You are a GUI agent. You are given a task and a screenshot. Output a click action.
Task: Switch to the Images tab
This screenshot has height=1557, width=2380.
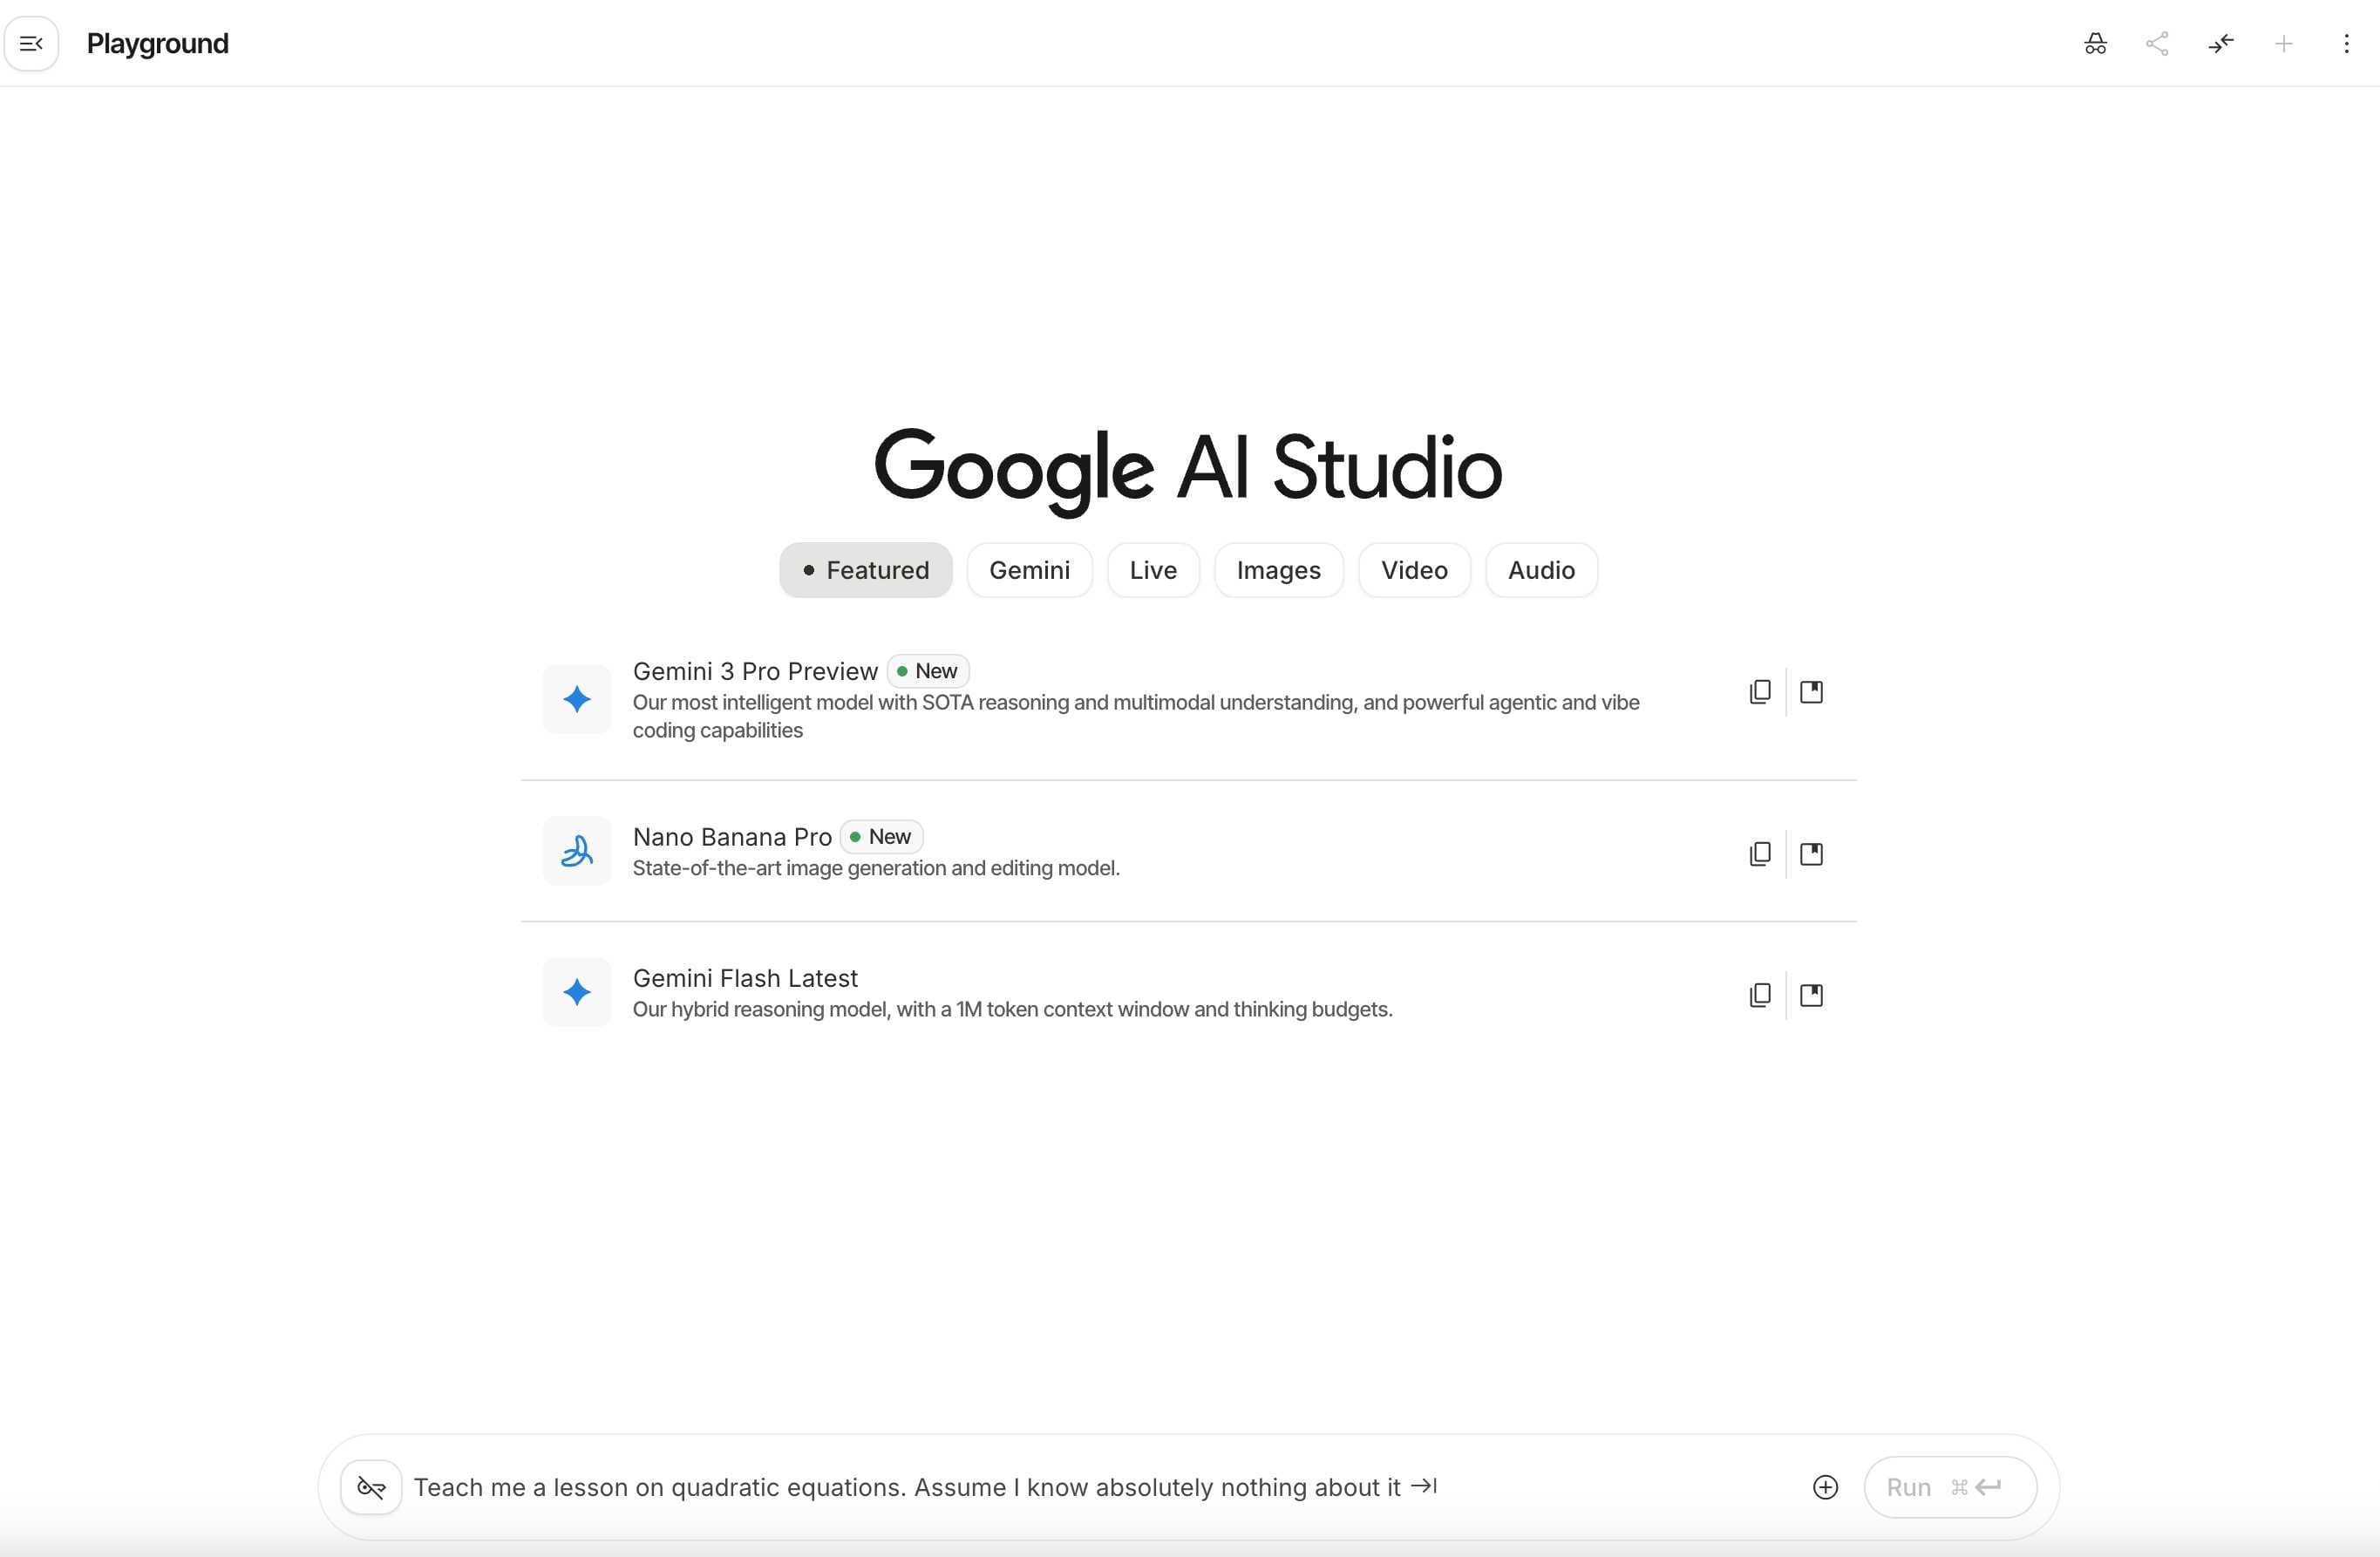[1278, 570]
